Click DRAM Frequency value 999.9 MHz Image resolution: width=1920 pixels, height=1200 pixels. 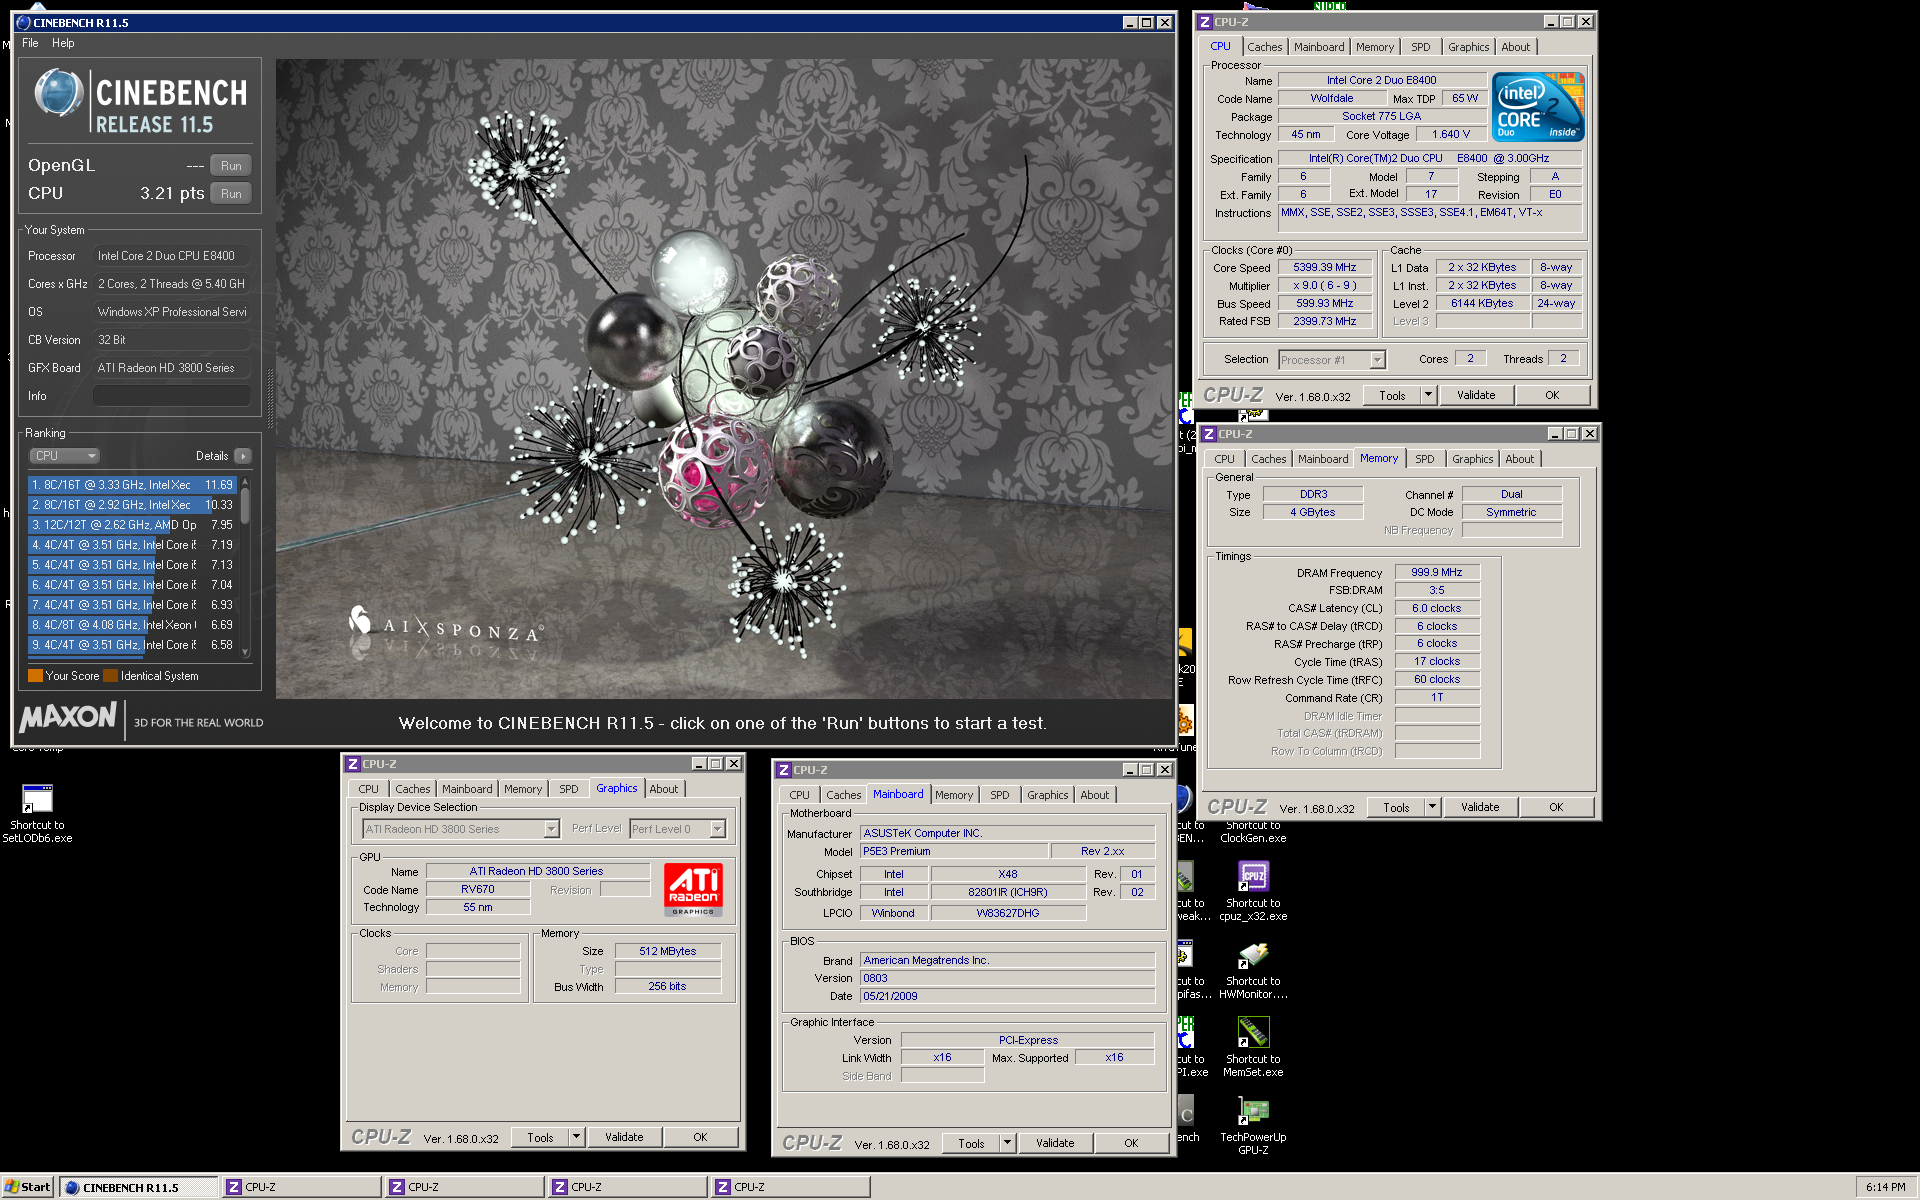1437,573
